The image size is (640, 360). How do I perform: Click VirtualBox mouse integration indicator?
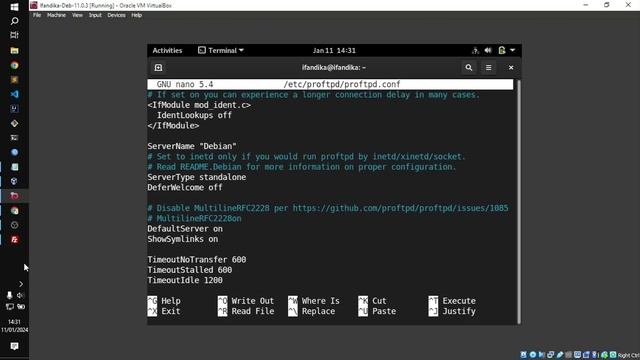[x=604, y=355]
